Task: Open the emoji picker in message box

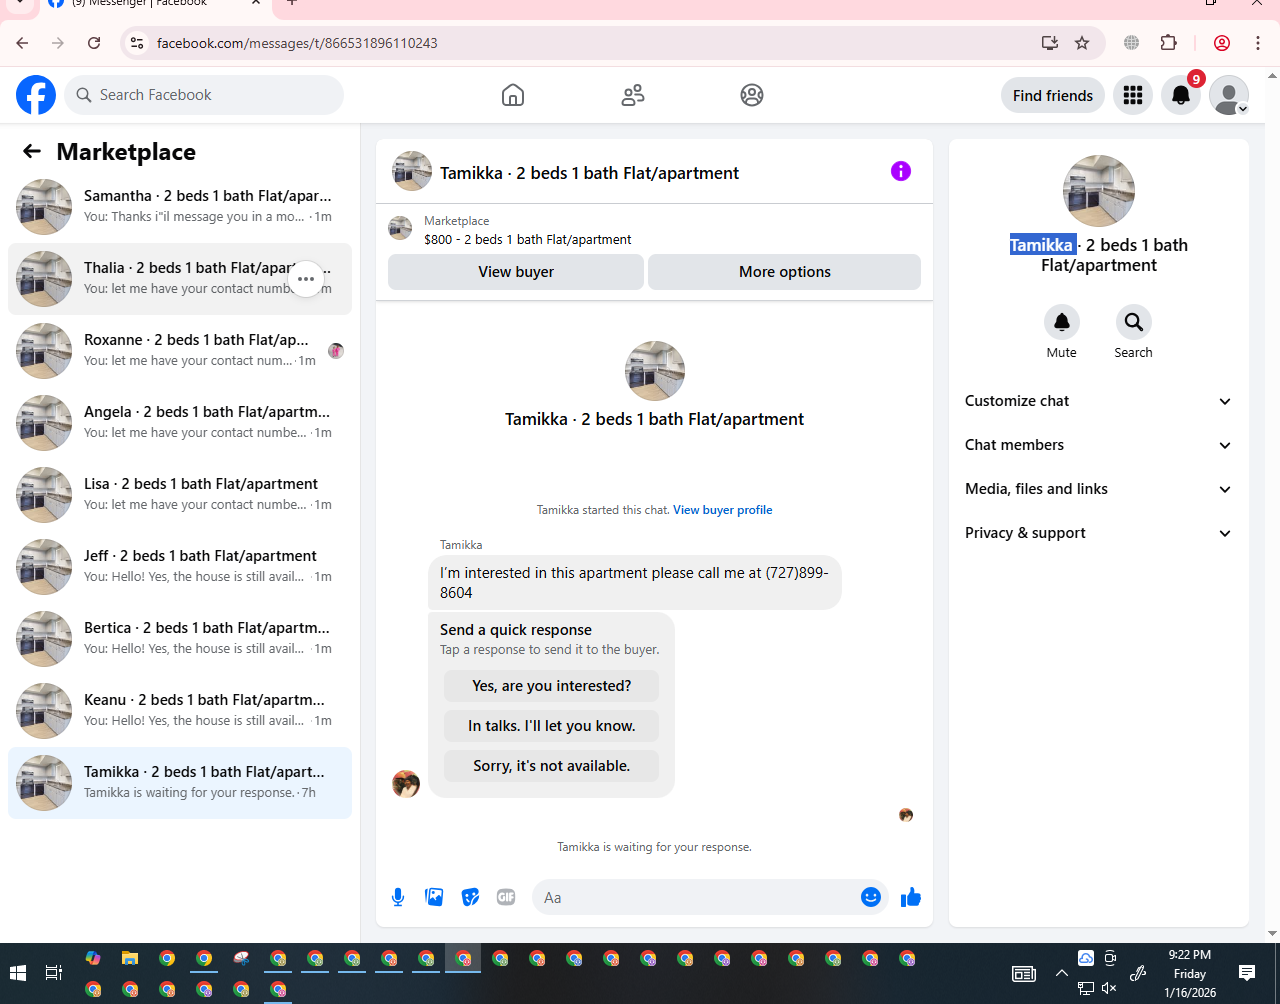Action: coord(871,897)
